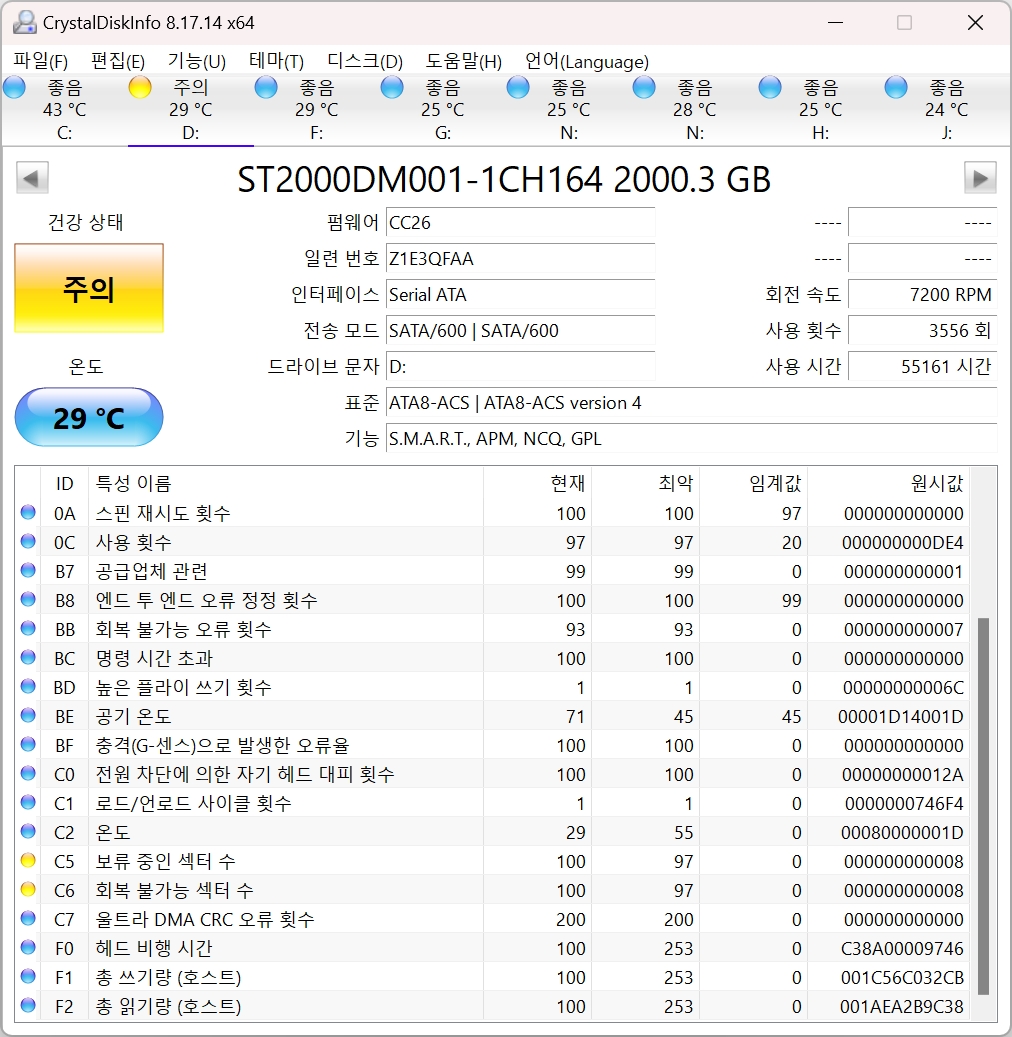This screenshot has width=1012, height=1037.
Task: Open the 도움말(H) menu
Action: (463, 62)
